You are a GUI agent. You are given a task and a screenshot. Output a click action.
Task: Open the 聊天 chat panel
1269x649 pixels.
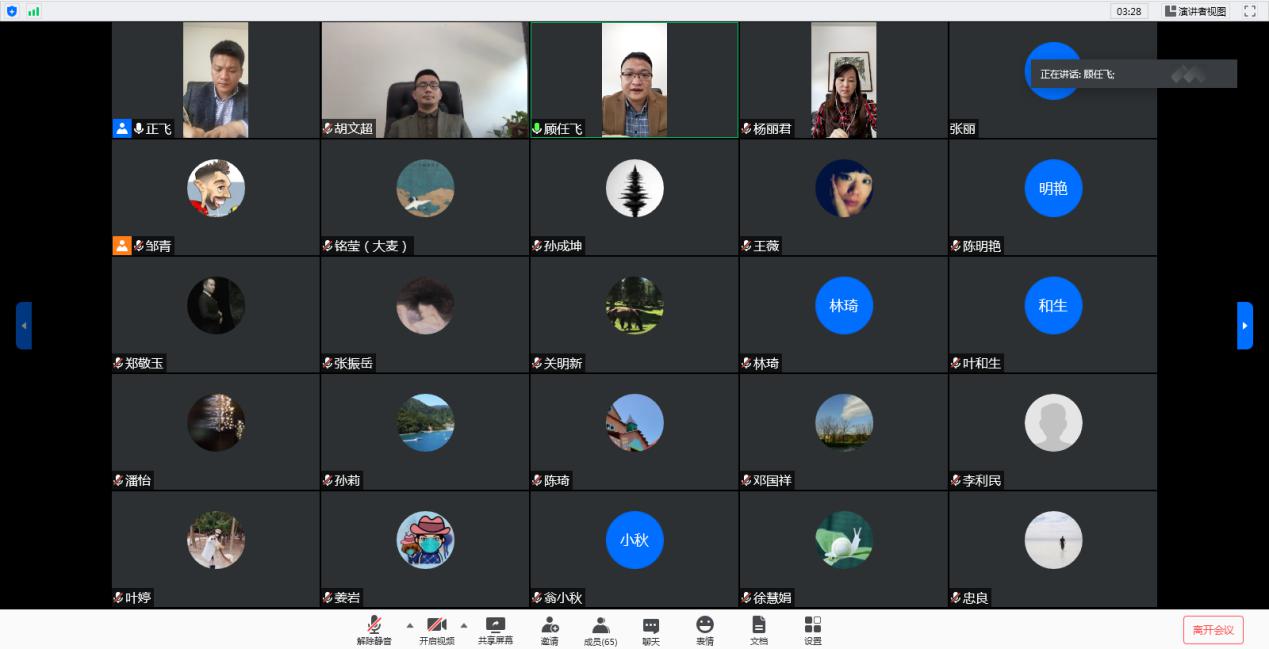651,628
